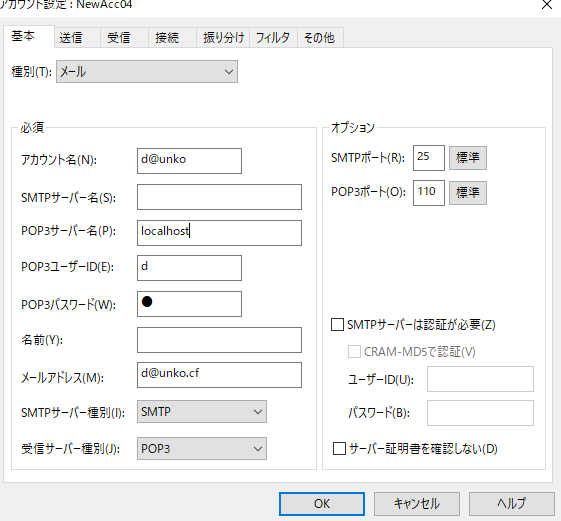
Task: Go to the 振り分け tab
Action: 223,37
